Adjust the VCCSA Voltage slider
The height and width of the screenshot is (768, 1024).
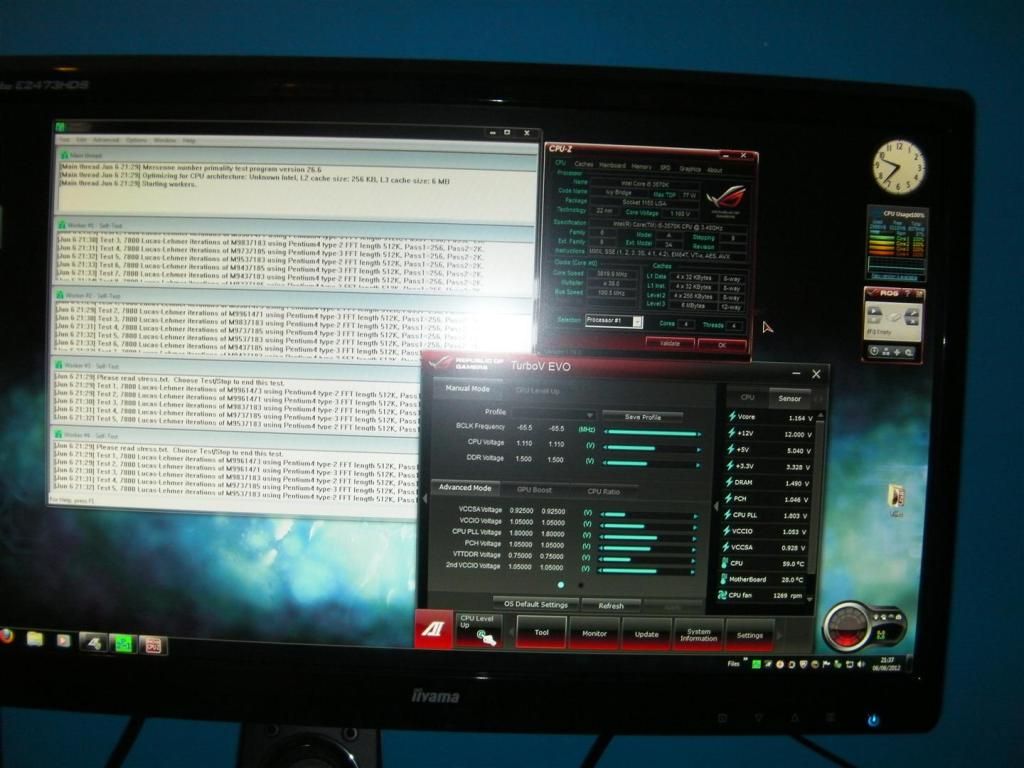(647, 515)
